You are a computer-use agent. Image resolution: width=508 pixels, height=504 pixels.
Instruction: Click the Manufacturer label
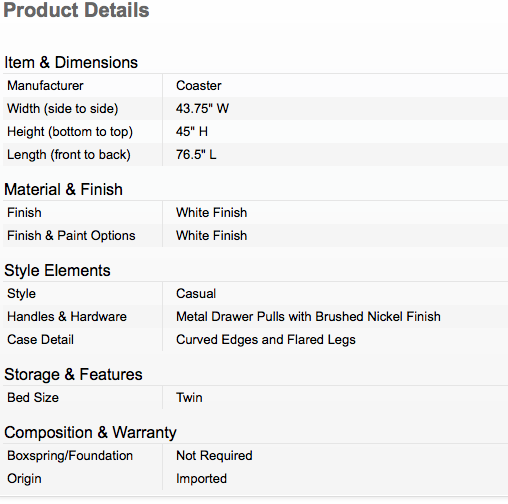pyautogui.click(x=45, y=86)
